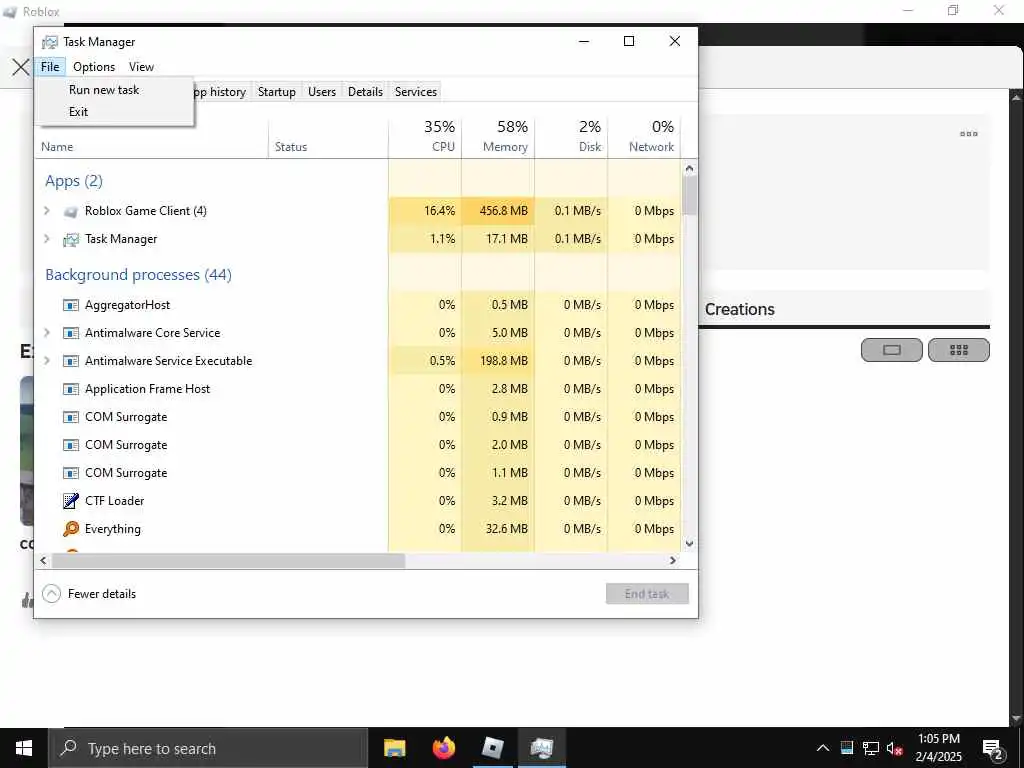The height and width of the screenshot is (768, 1024).
Task: Click the Application Frame Host icon
Action: click(x=71, y=389)
